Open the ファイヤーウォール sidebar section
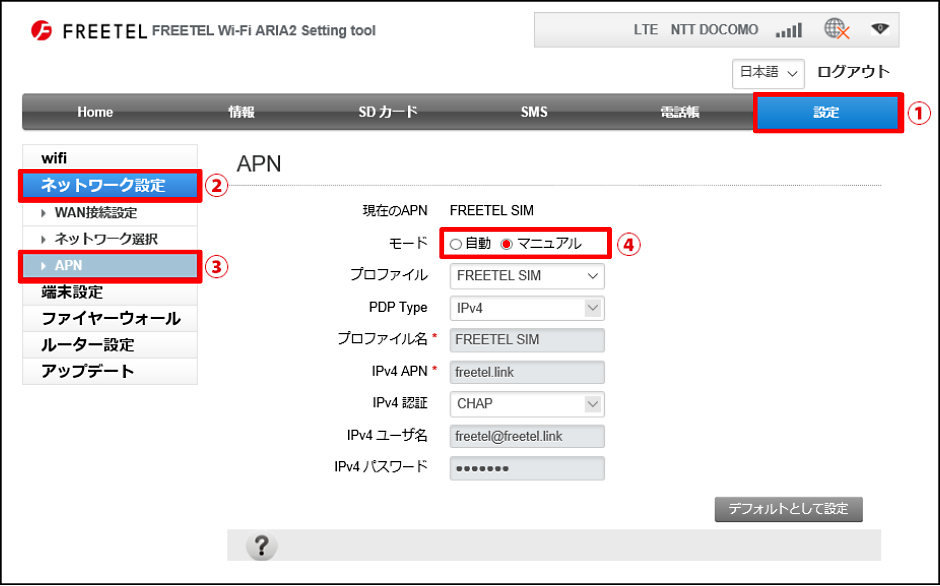 [x=110, y=318]
